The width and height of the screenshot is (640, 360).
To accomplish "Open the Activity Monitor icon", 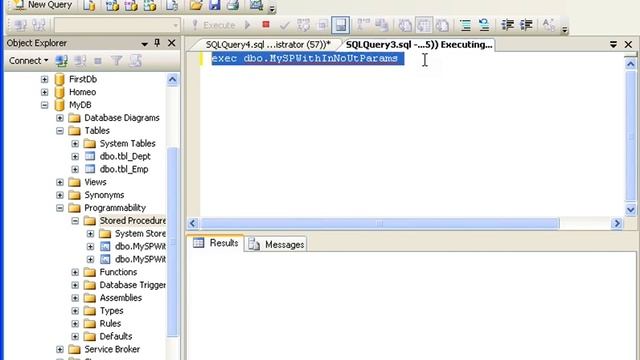I will [x=256, y=5].
